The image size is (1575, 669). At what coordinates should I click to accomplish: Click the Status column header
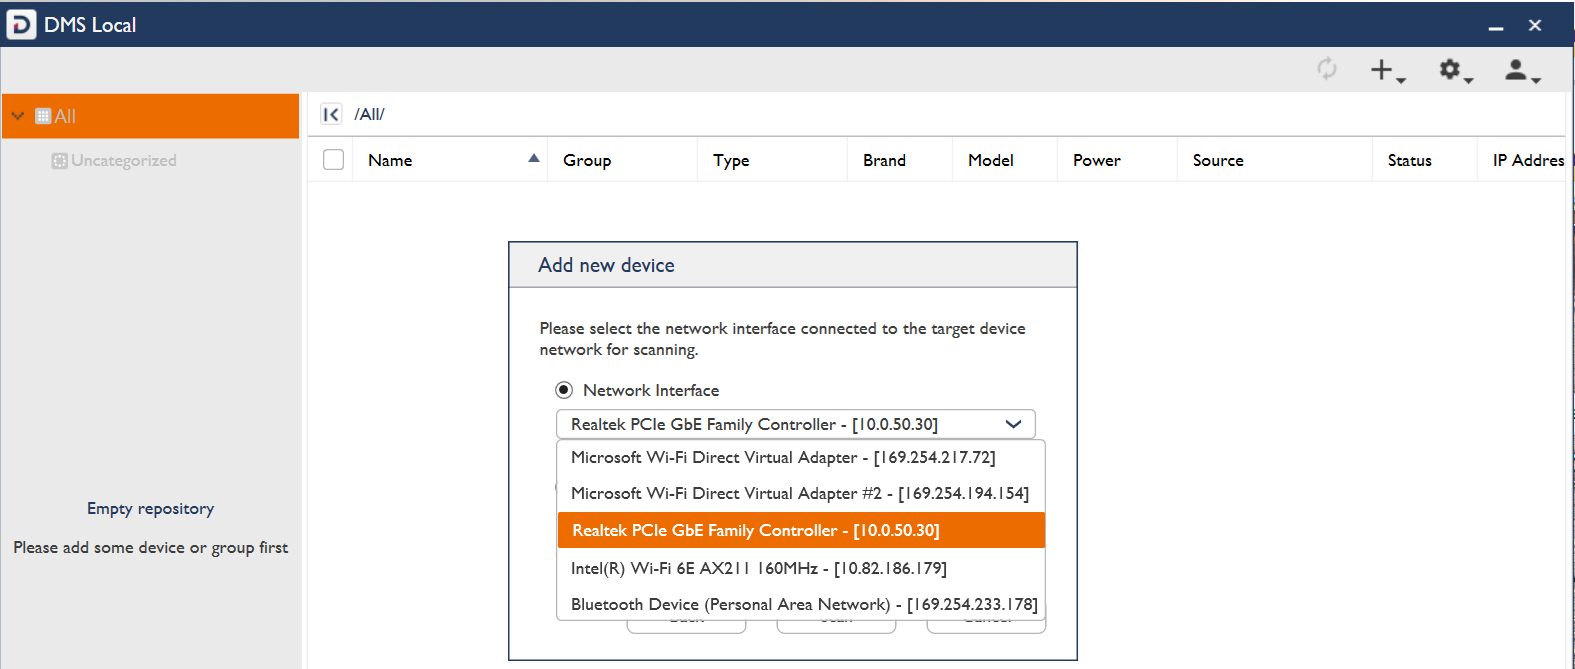pos(1409,160)
